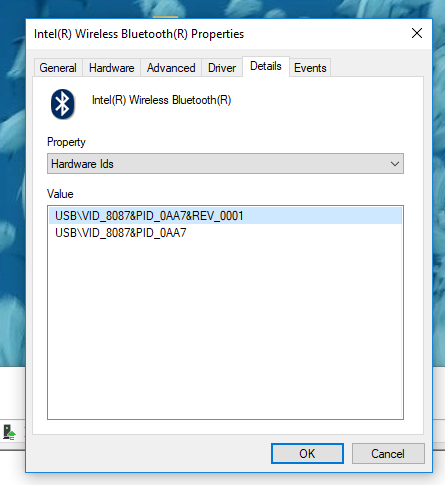Switch to the General tab
This screenshot has height=485, width=445.
tap(58, 68)
